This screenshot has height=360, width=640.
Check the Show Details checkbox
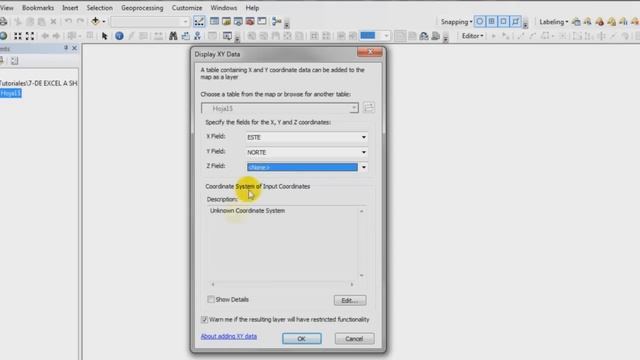pyautogui.click(x=211, y=299)
